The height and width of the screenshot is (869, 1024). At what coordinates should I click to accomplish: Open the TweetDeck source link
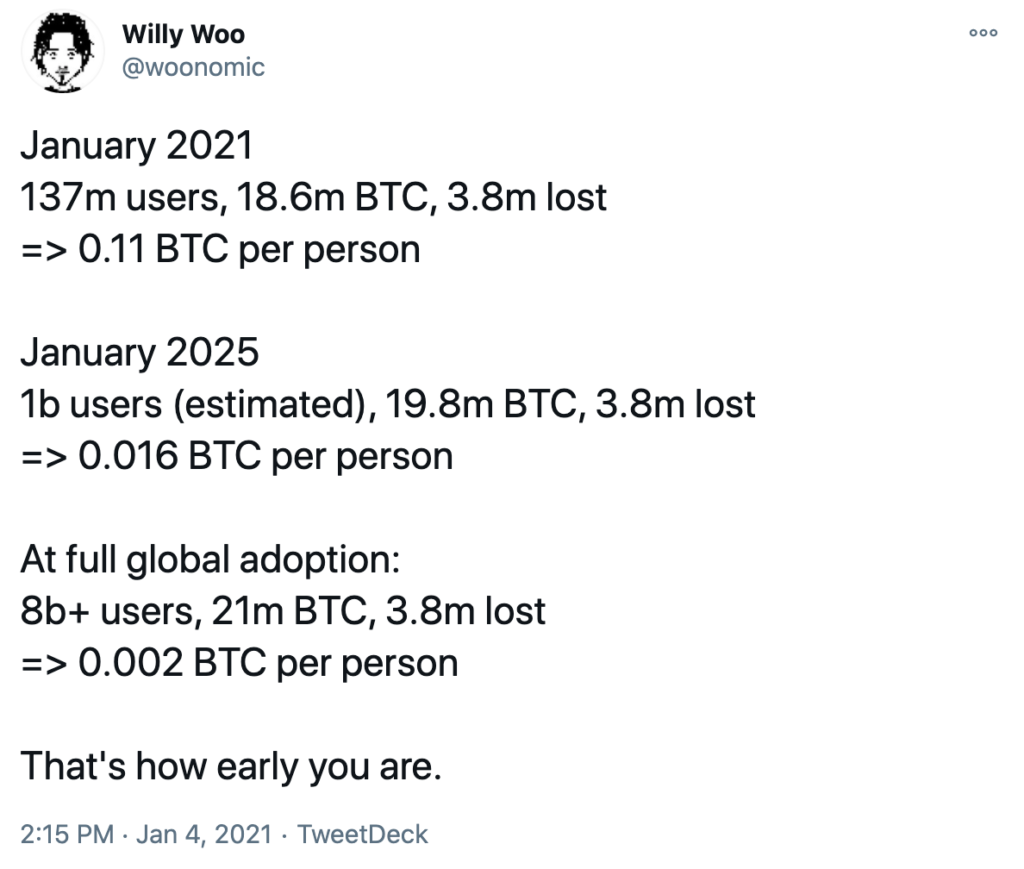362,834
